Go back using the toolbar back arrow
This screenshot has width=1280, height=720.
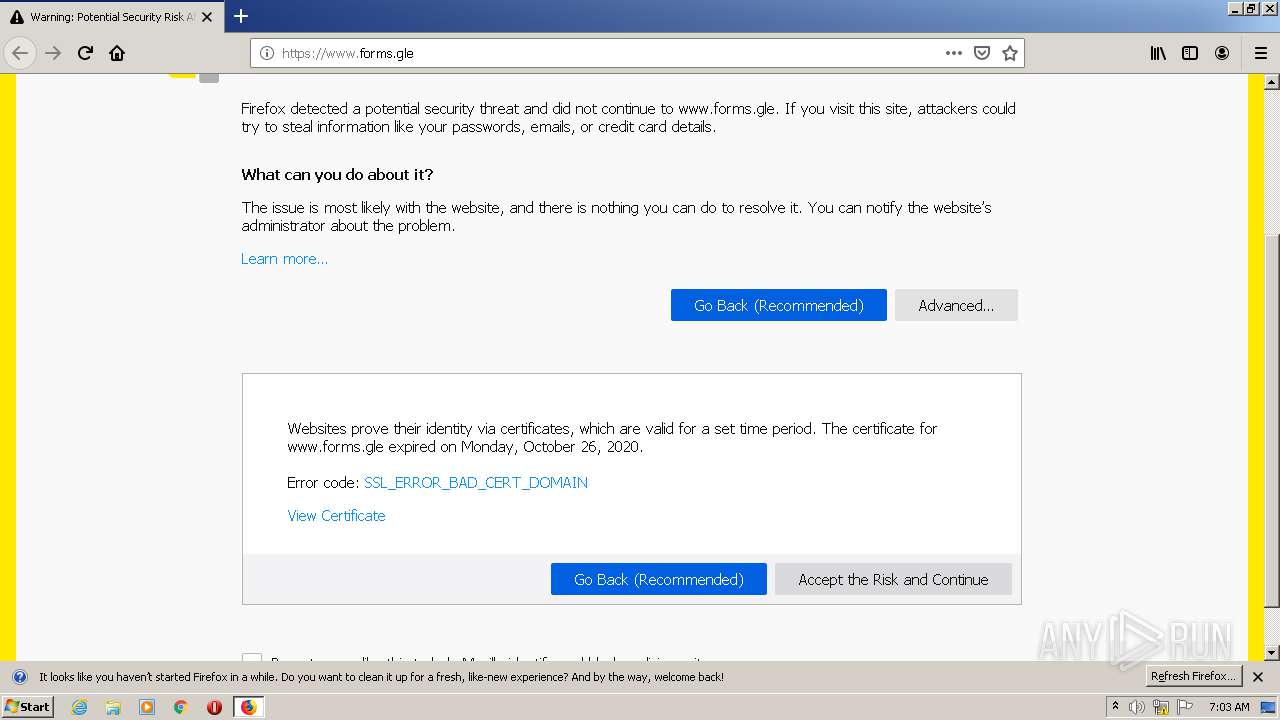(20, 53)
